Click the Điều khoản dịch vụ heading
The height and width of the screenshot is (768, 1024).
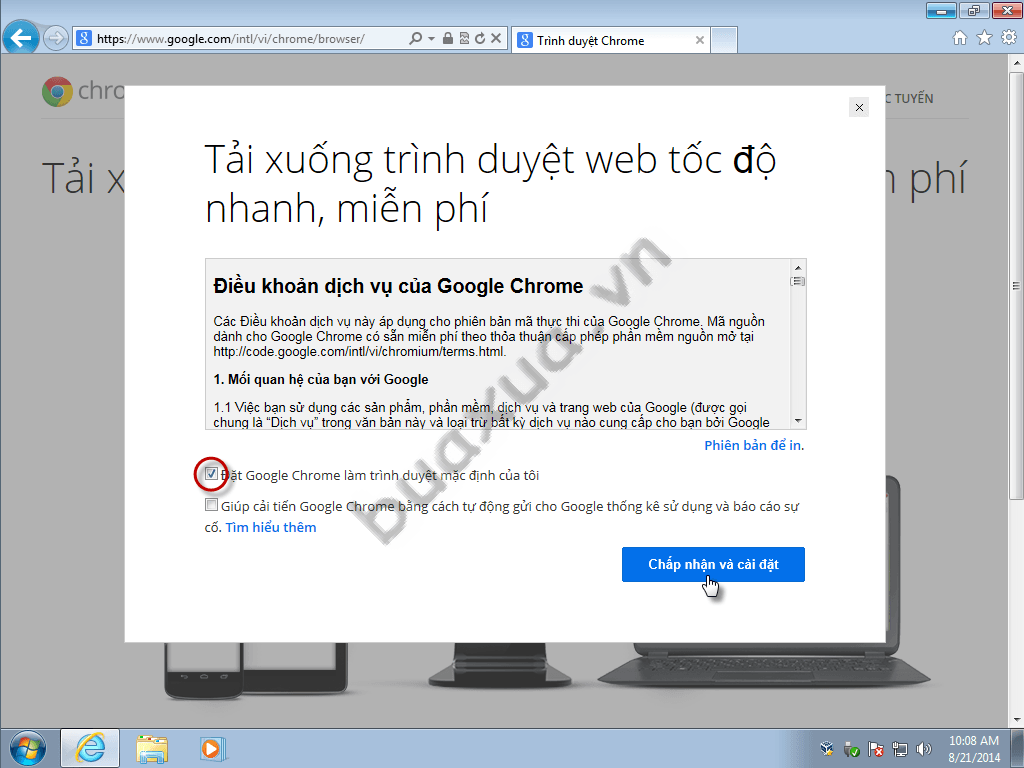[398, 286]
